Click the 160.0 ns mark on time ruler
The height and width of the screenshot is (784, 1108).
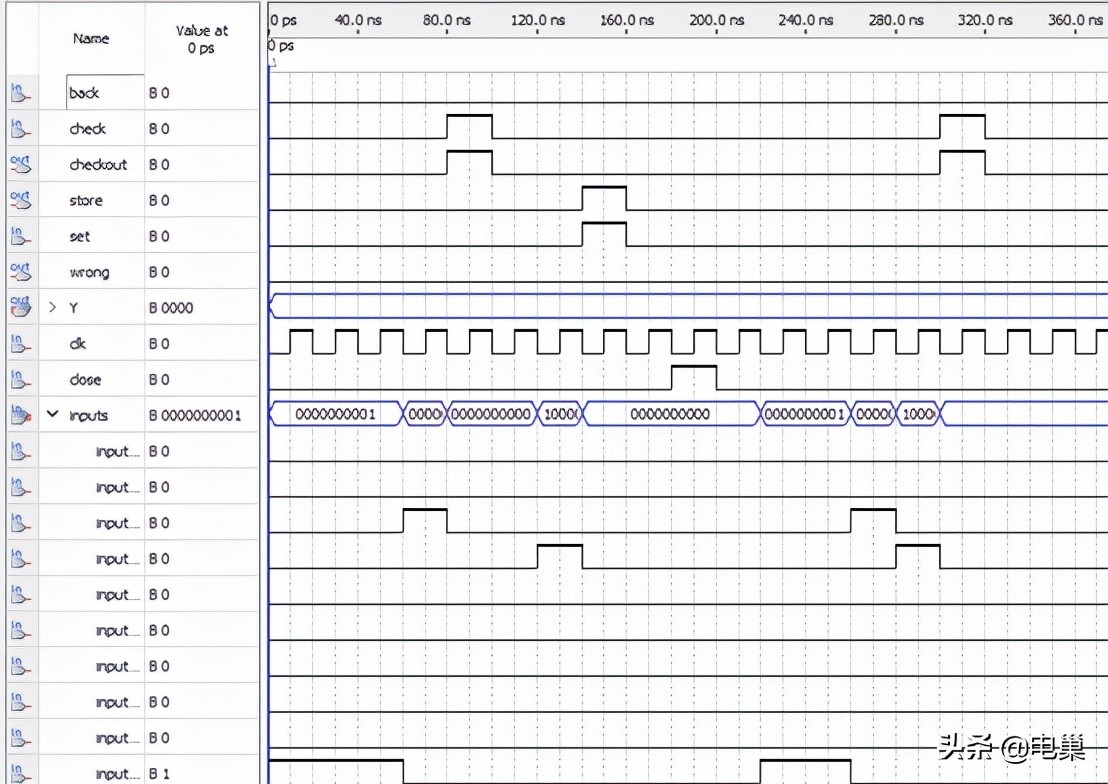[x=627, y=20]
